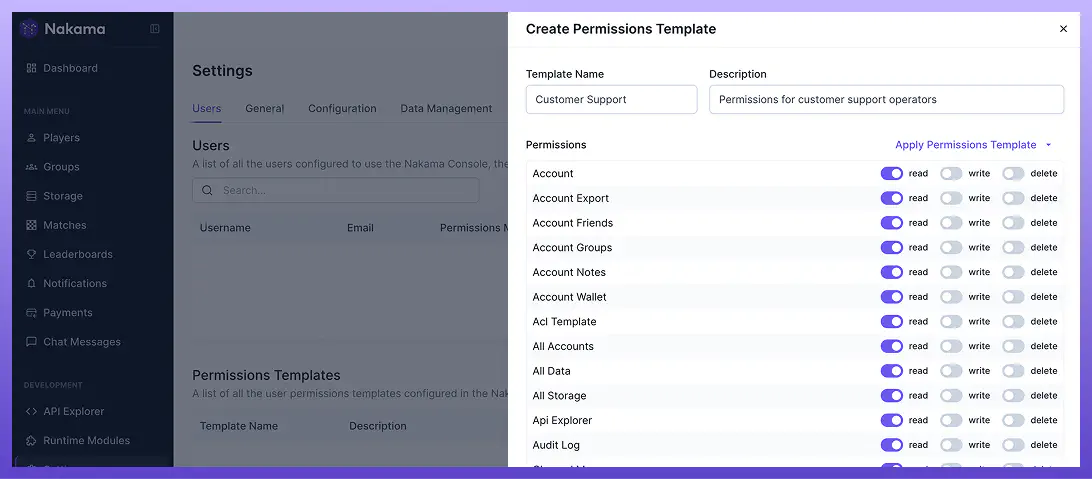Viewport: 1092px width, 479px height.
Task: Enable write toggle for Account Friends
Action: click(951, 223)
